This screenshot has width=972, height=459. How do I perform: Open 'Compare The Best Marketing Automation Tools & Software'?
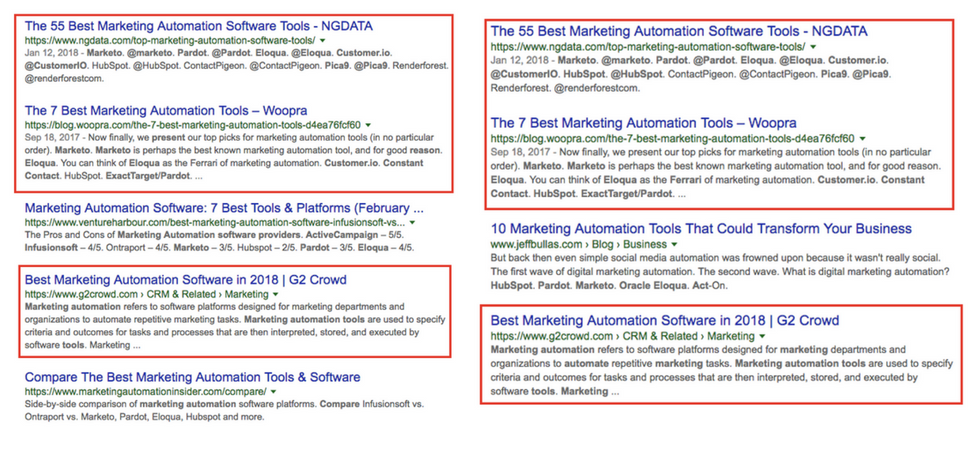tap(192, 377)
